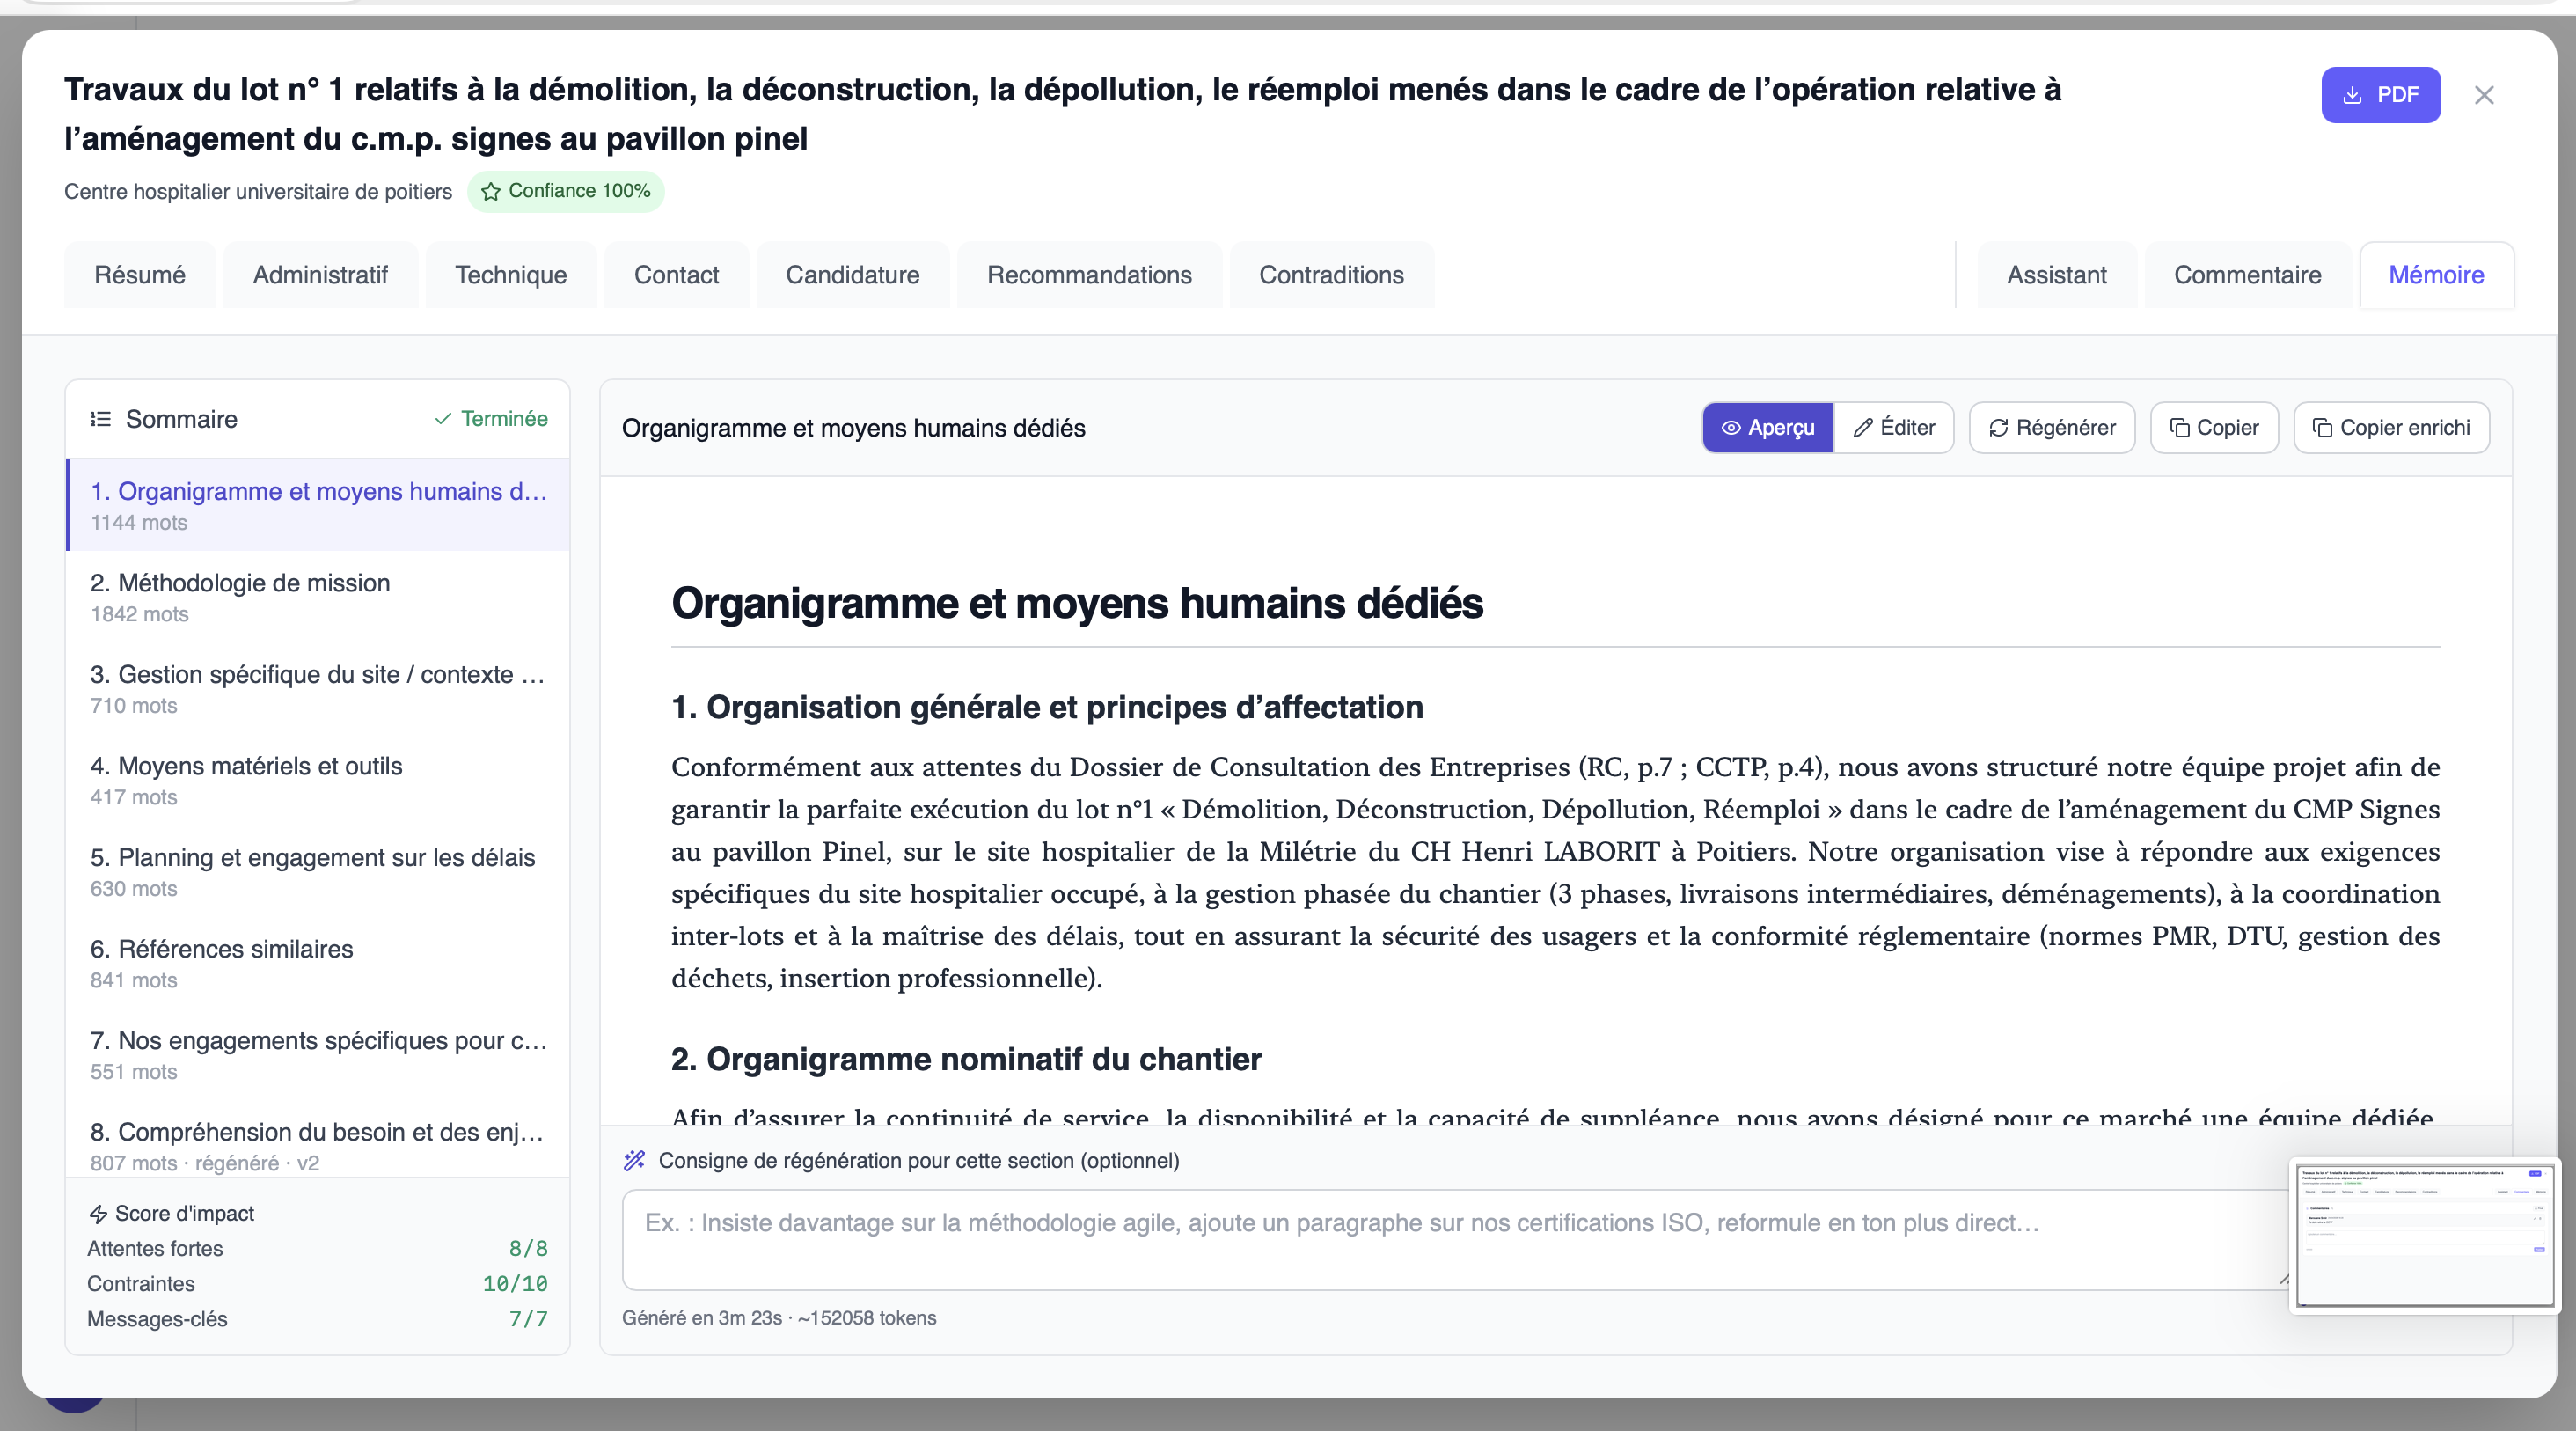Image resolution: width=2576 pixels, height=1431 pixels.
Task: Click the Sommaire list icon
Action: 100,419
